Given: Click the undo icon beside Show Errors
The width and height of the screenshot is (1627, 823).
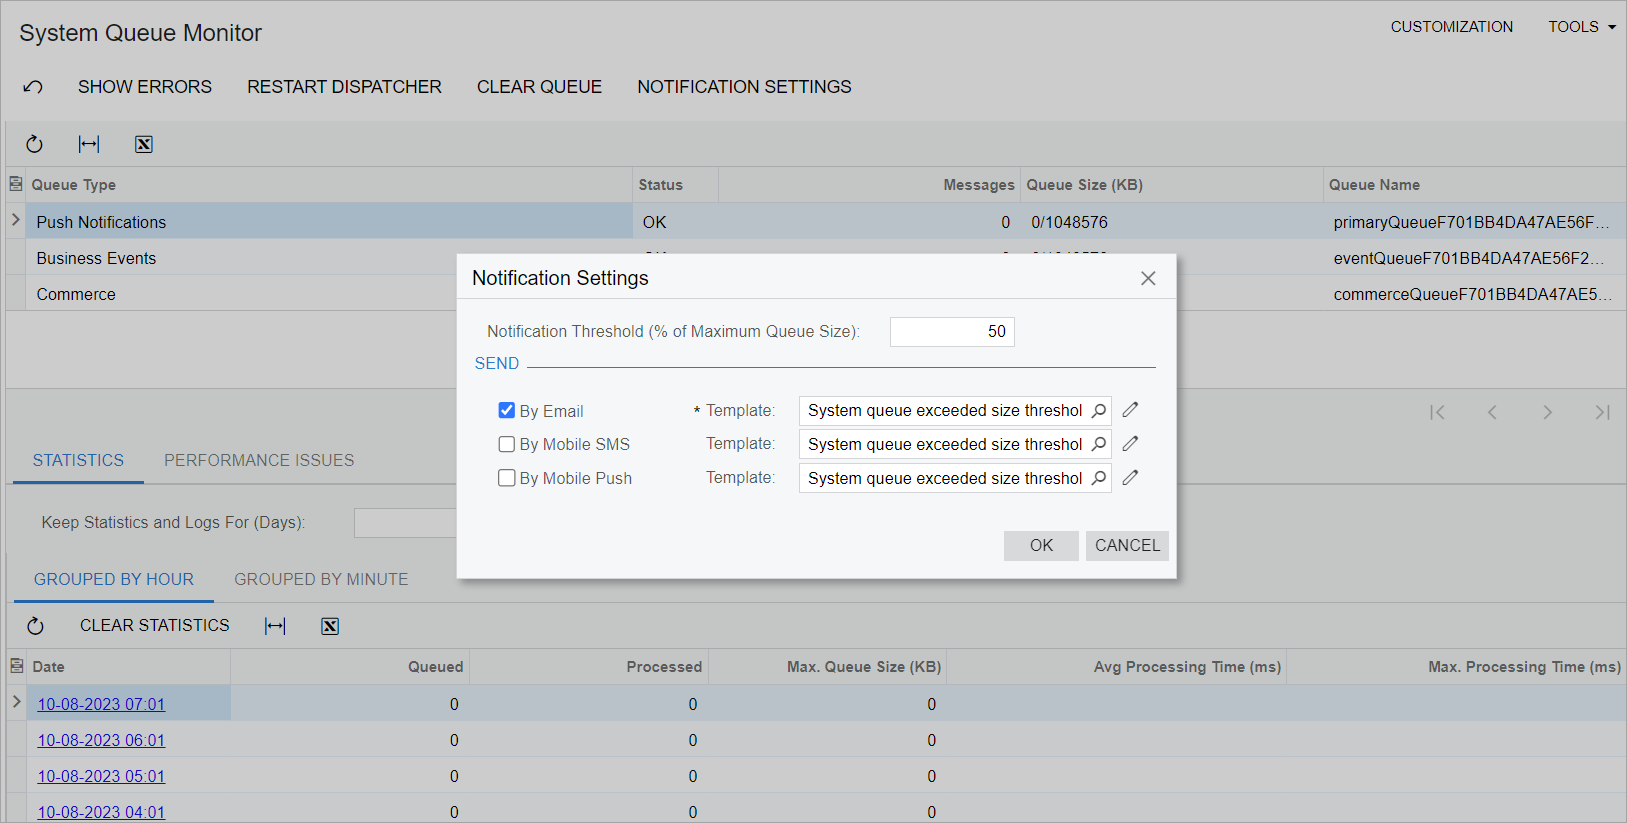Looking at the screenshot, I should click(33, 87).
